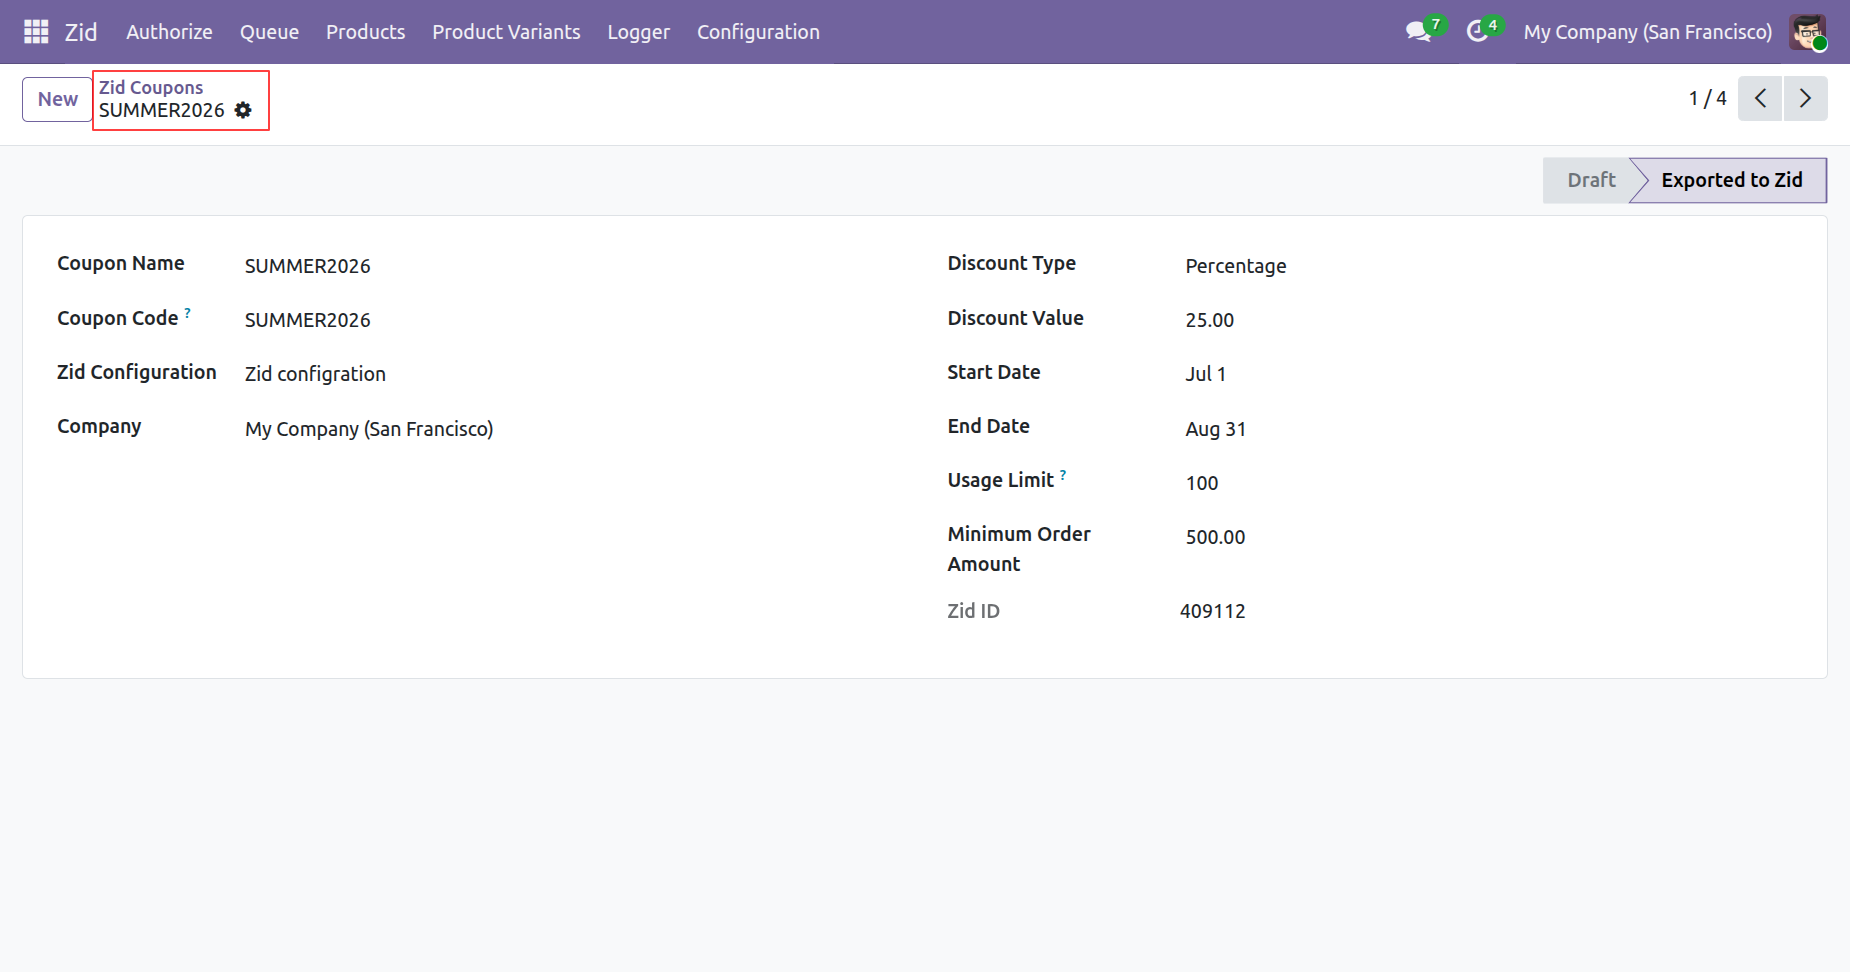The image size is (1850, 972).
Task: Click the Minimum Order Amount label
Action: [x=1019, y=549]
